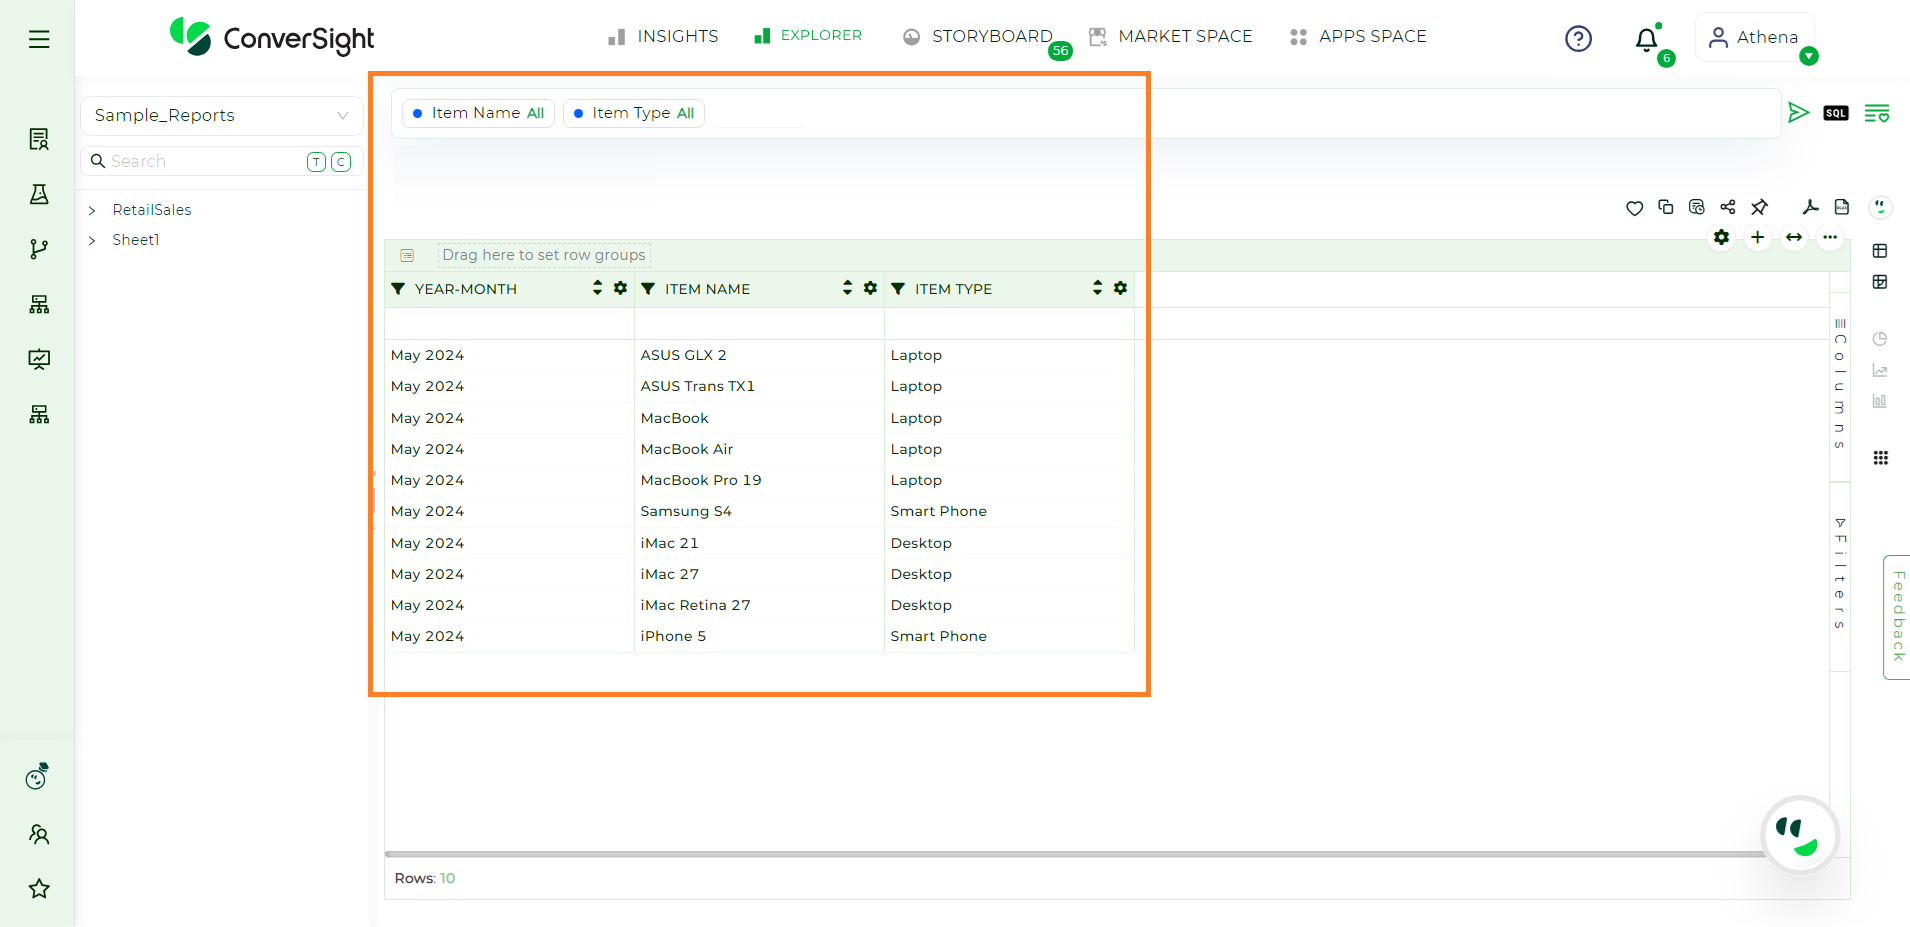Open the Athena user profile button
The image size is (1910, 927).
pyautogui.click(x=1754, y=38)
